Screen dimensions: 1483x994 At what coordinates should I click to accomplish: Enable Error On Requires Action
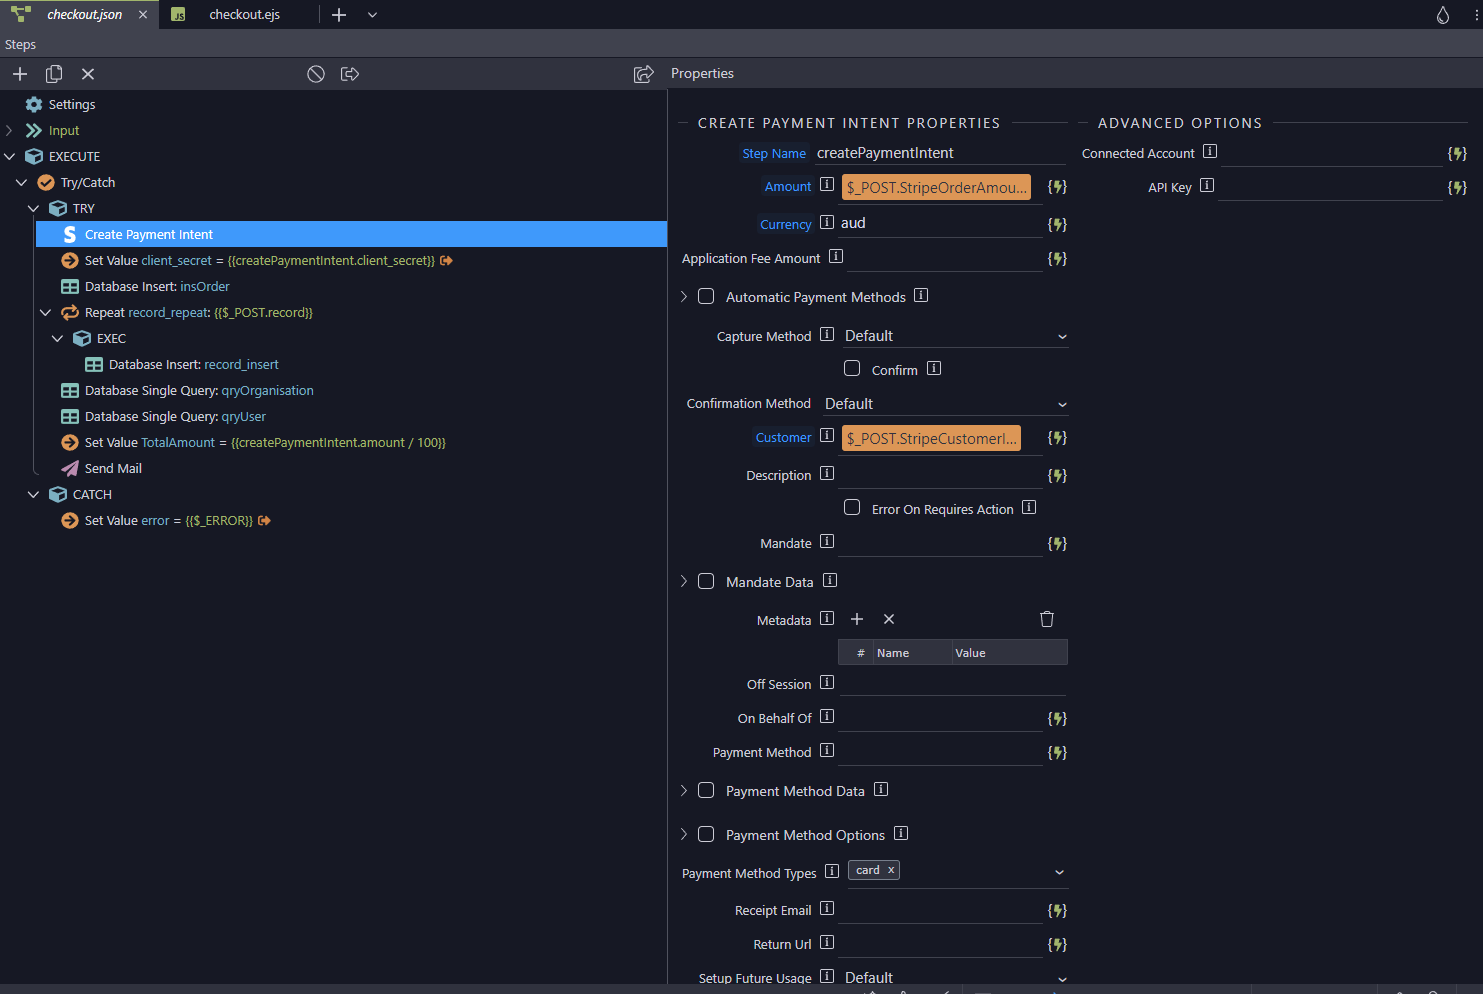851,508
